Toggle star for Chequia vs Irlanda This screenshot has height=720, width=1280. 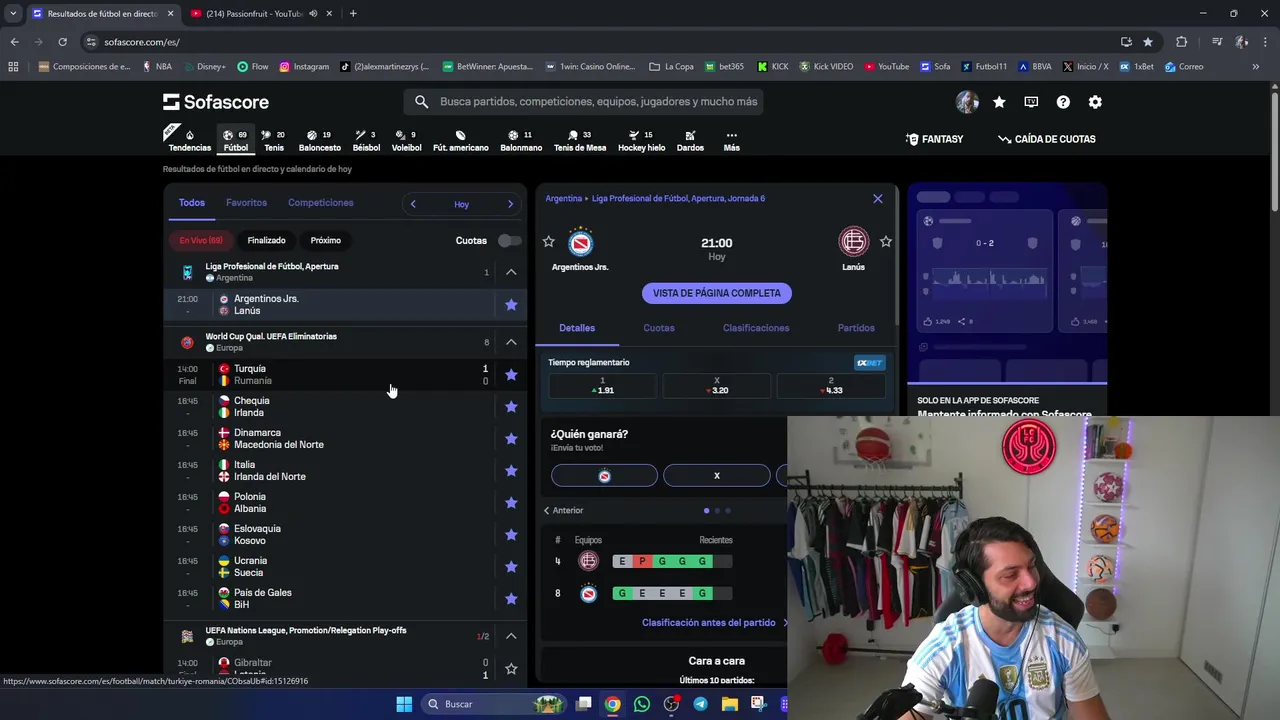pyautogui.click(x=511, y=407)
